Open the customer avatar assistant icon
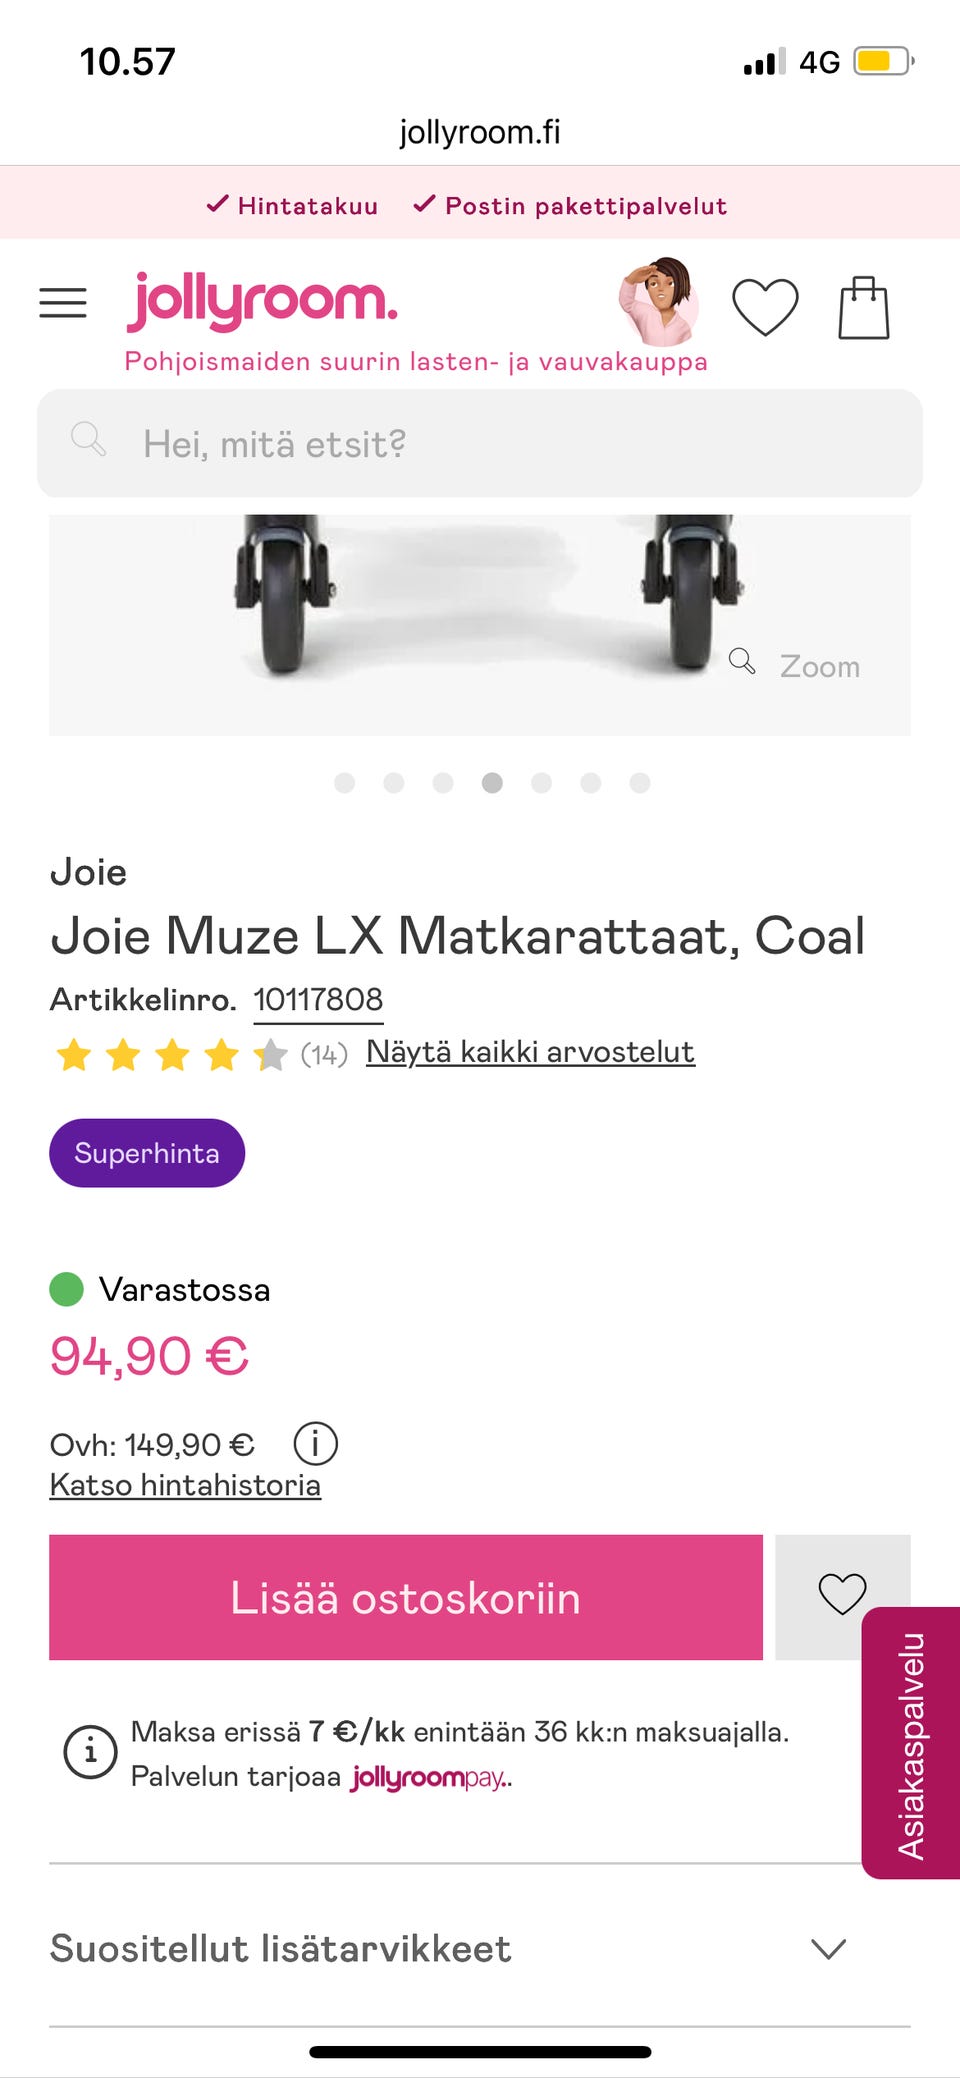 pyautogui.click(x=657, y=301)
